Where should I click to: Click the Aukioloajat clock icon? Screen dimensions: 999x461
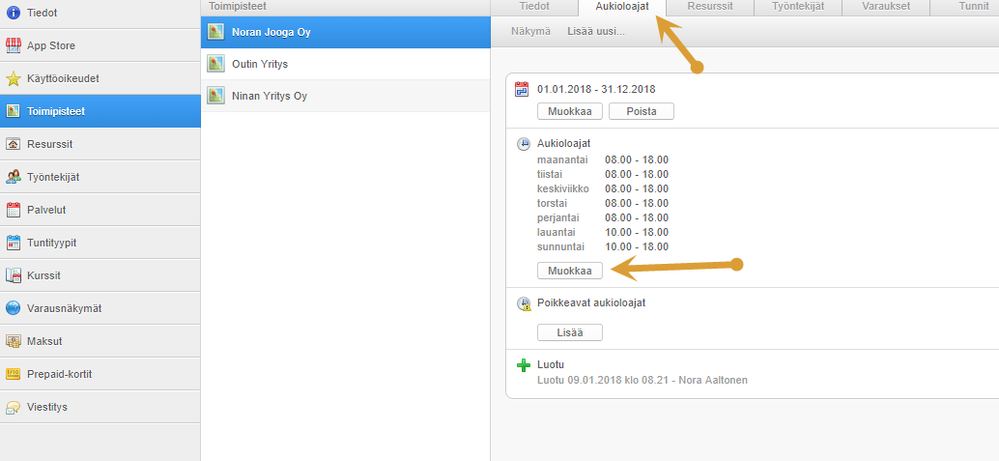click(523, 144)
